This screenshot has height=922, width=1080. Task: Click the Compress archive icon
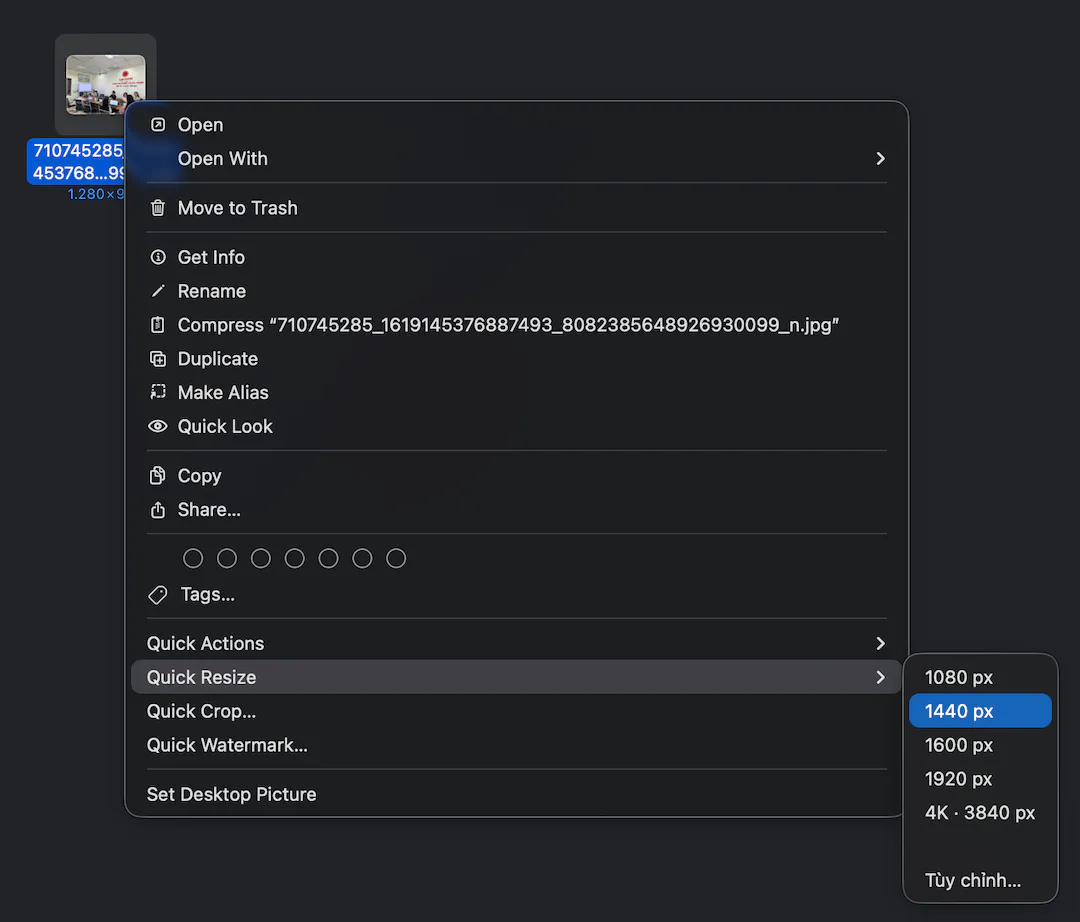[x=158, y=325]
